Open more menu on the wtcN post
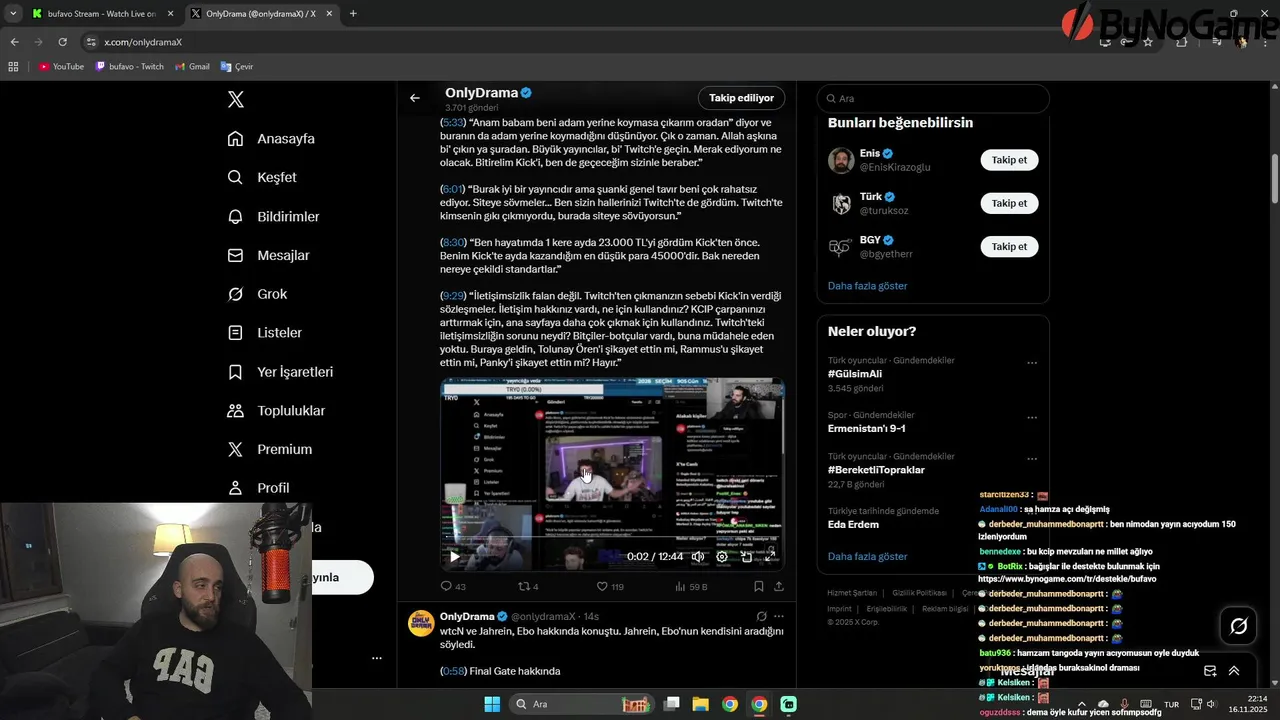1280x720 pixels. [779, 617]
